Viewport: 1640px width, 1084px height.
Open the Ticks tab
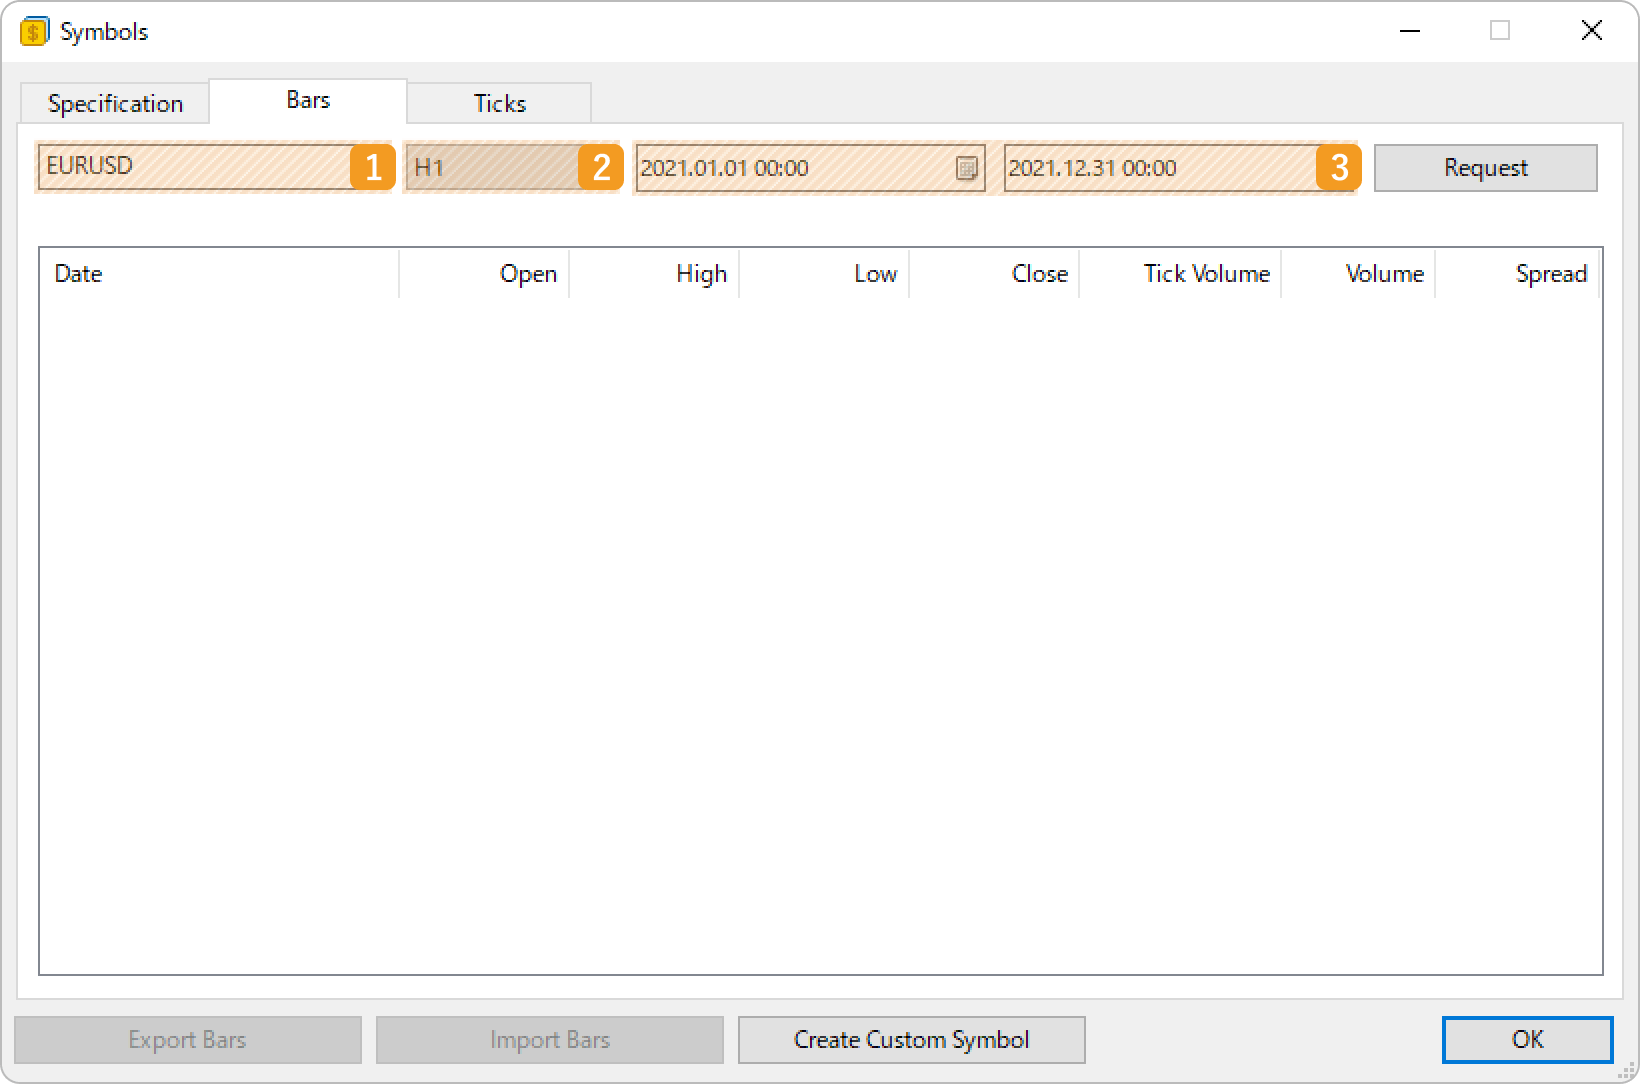(x=499, y=103)
